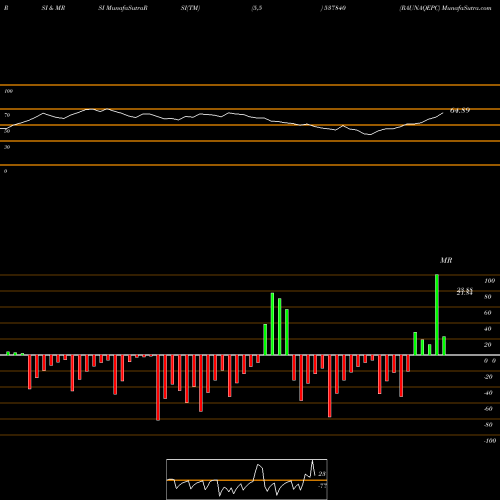This screenshot has height=500, width=500.
Task: Click the longest red bar near -80
Action: (158, 387)
